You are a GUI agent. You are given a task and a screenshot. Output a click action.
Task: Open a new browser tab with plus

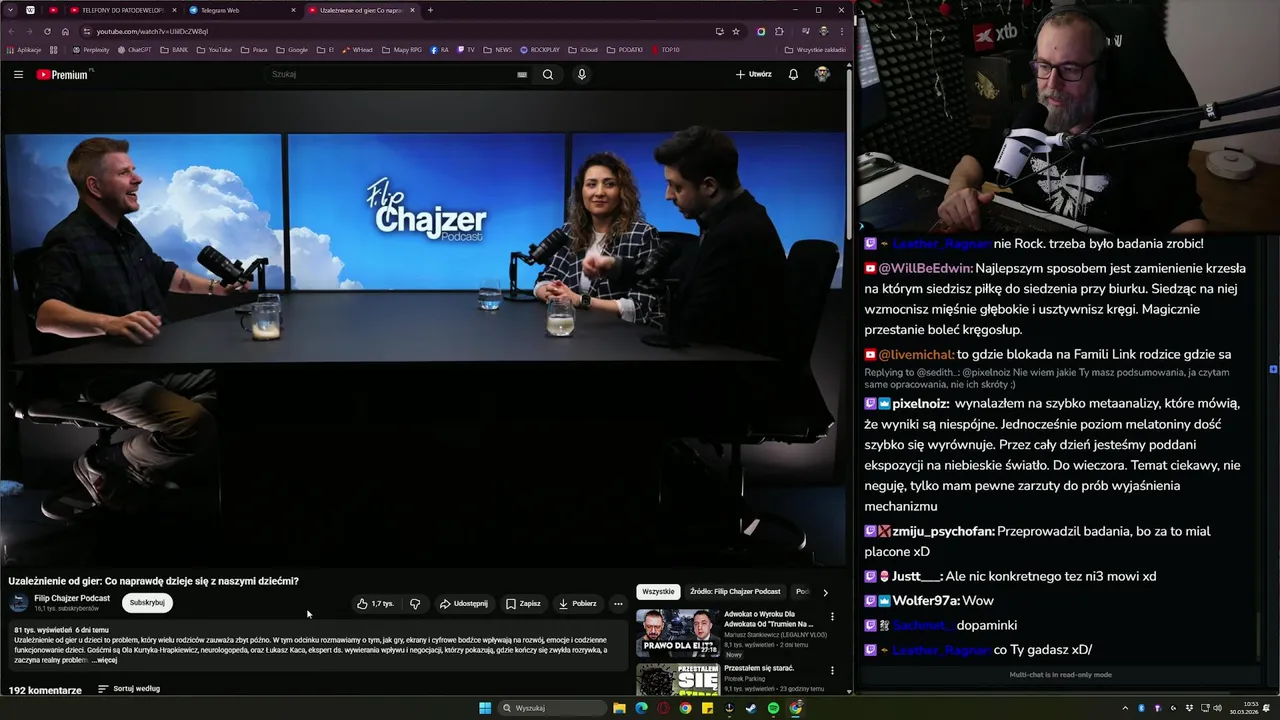(430, 10)
